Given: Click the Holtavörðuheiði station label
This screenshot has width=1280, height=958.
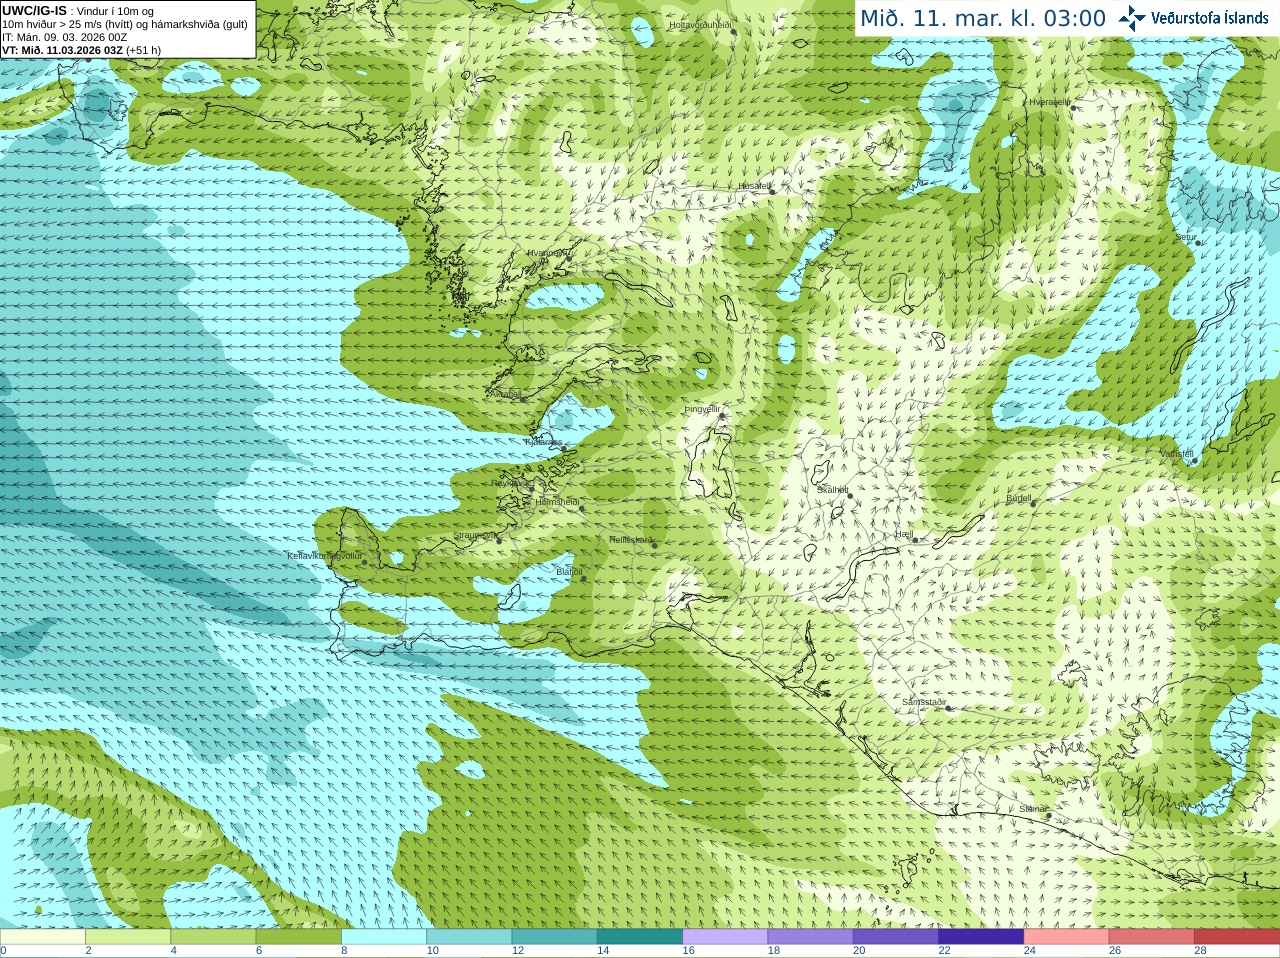Looking at the screenshot, I should (700, 24).
